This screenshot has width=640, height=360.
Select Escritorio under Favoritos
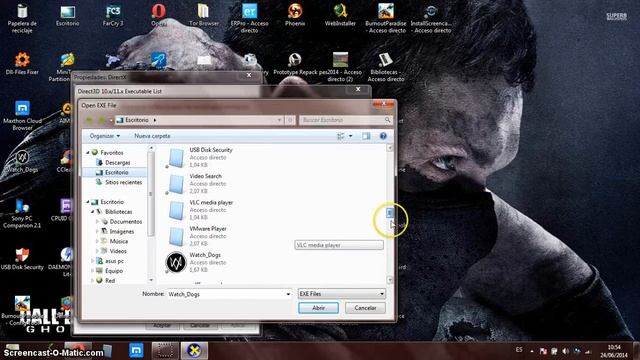pyautogui.click(x=117, y=172)
